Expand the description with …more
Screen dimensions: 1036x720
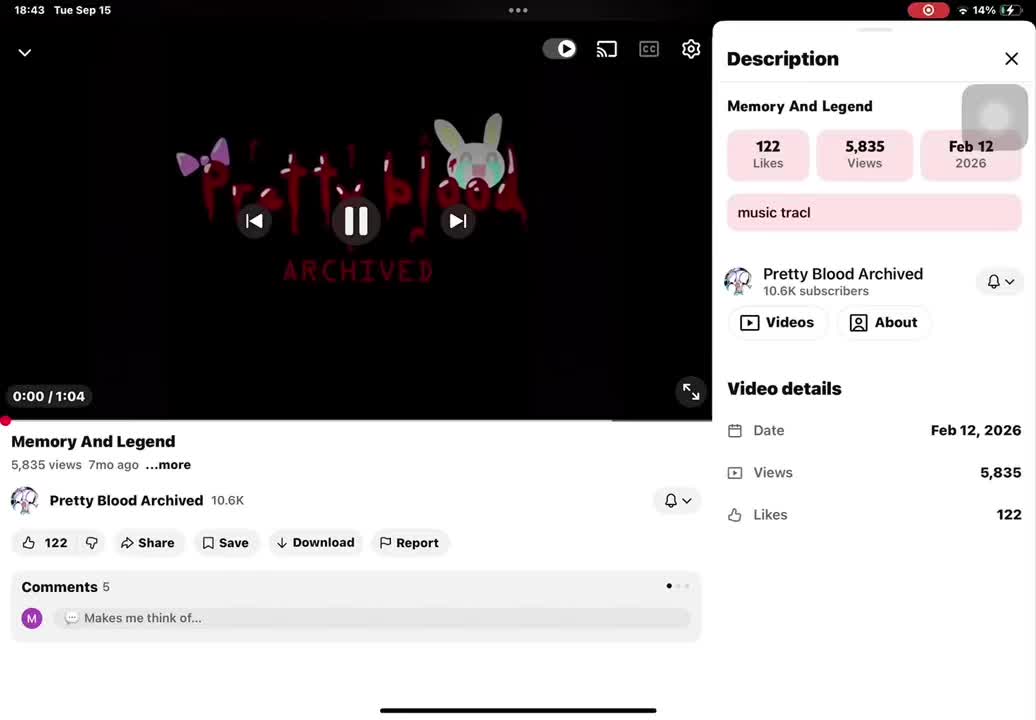168,465
